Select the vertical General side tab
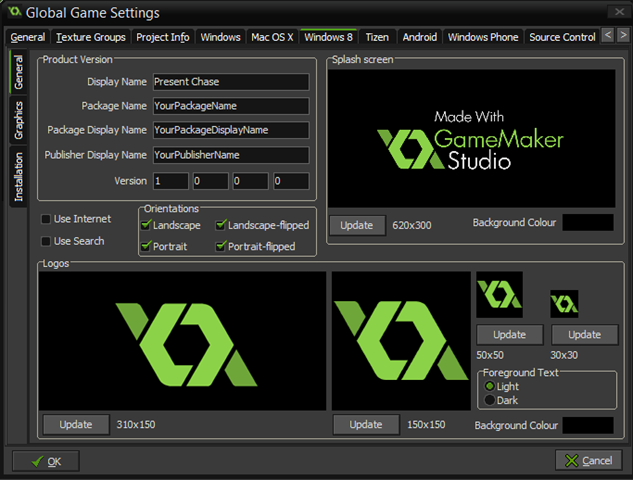Screen dimensions: 633x480 [18, 72]
